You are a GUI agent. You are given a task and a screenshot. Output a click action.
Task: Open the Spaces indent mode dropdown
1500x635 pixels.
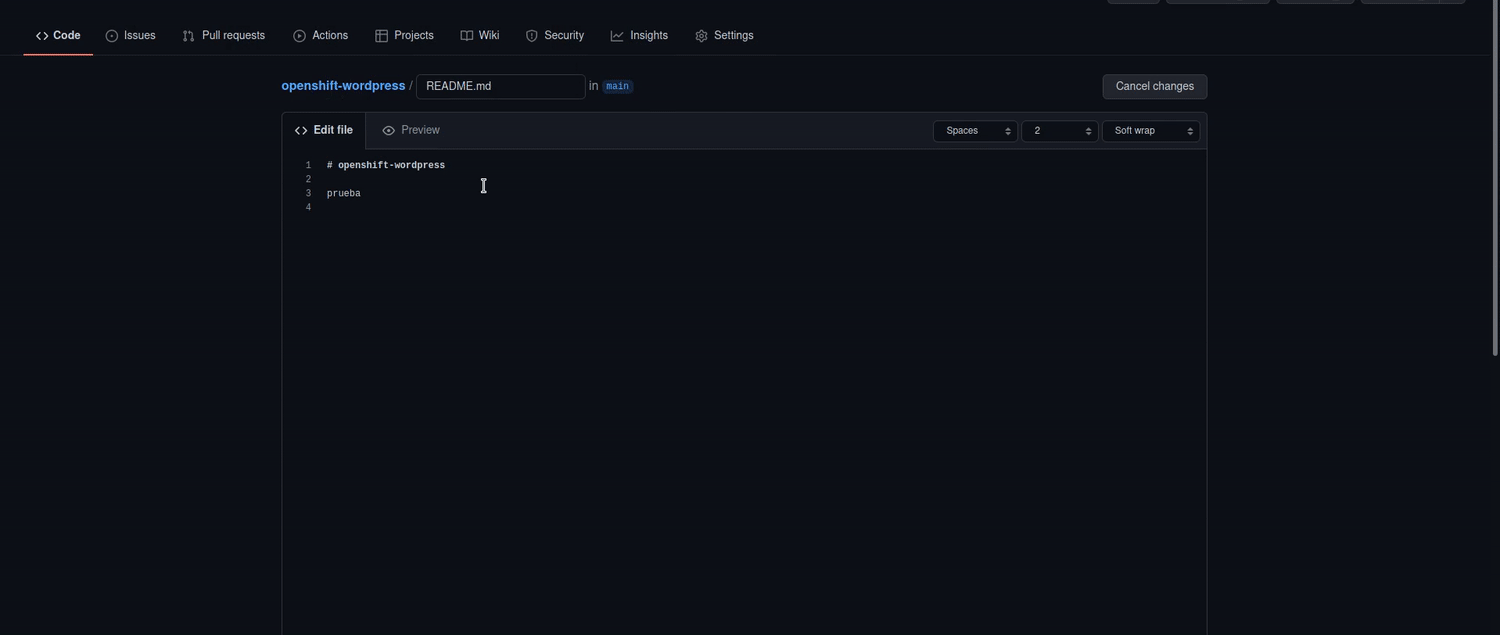975,131
